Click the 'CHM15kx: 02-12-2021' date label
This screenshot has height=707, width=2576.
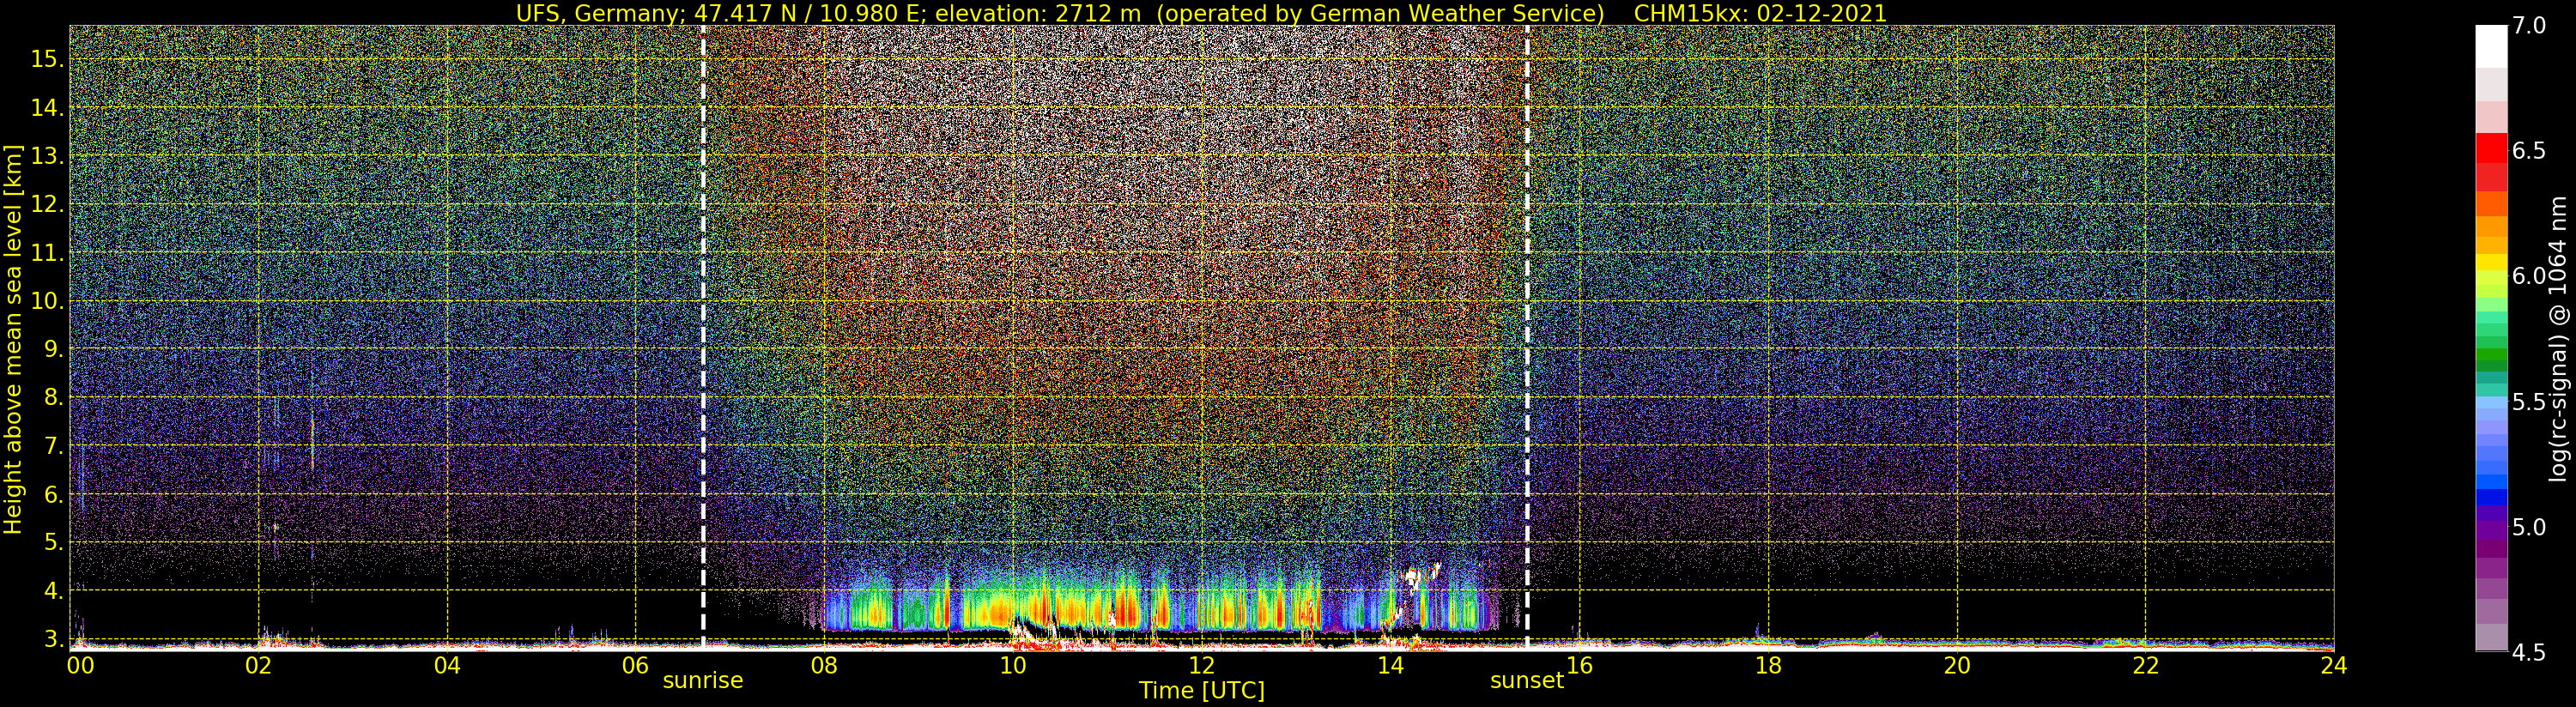pos(1760,13)
